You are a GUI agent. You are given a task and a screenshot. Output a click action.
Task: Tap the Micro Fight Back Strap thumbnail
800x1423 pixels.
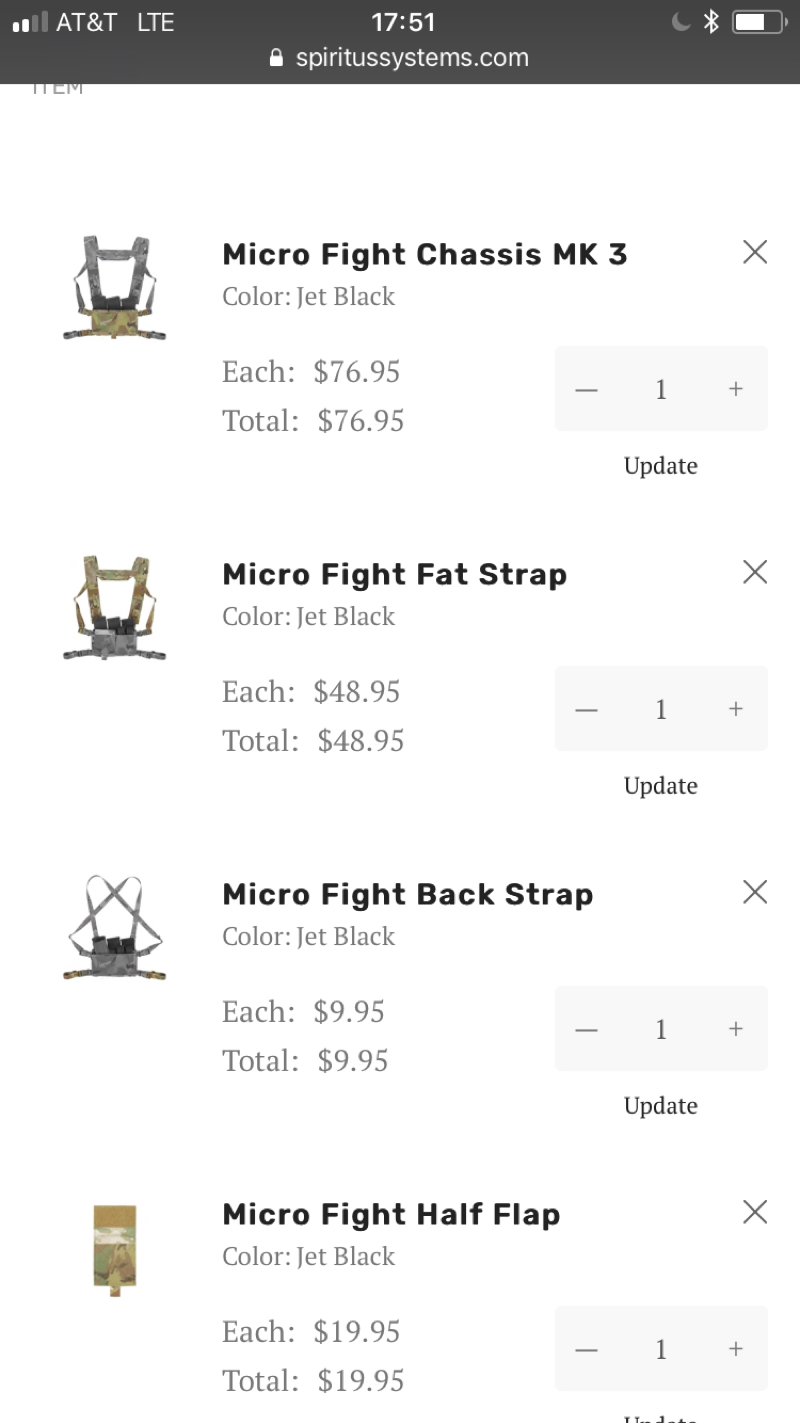(114, 928)
